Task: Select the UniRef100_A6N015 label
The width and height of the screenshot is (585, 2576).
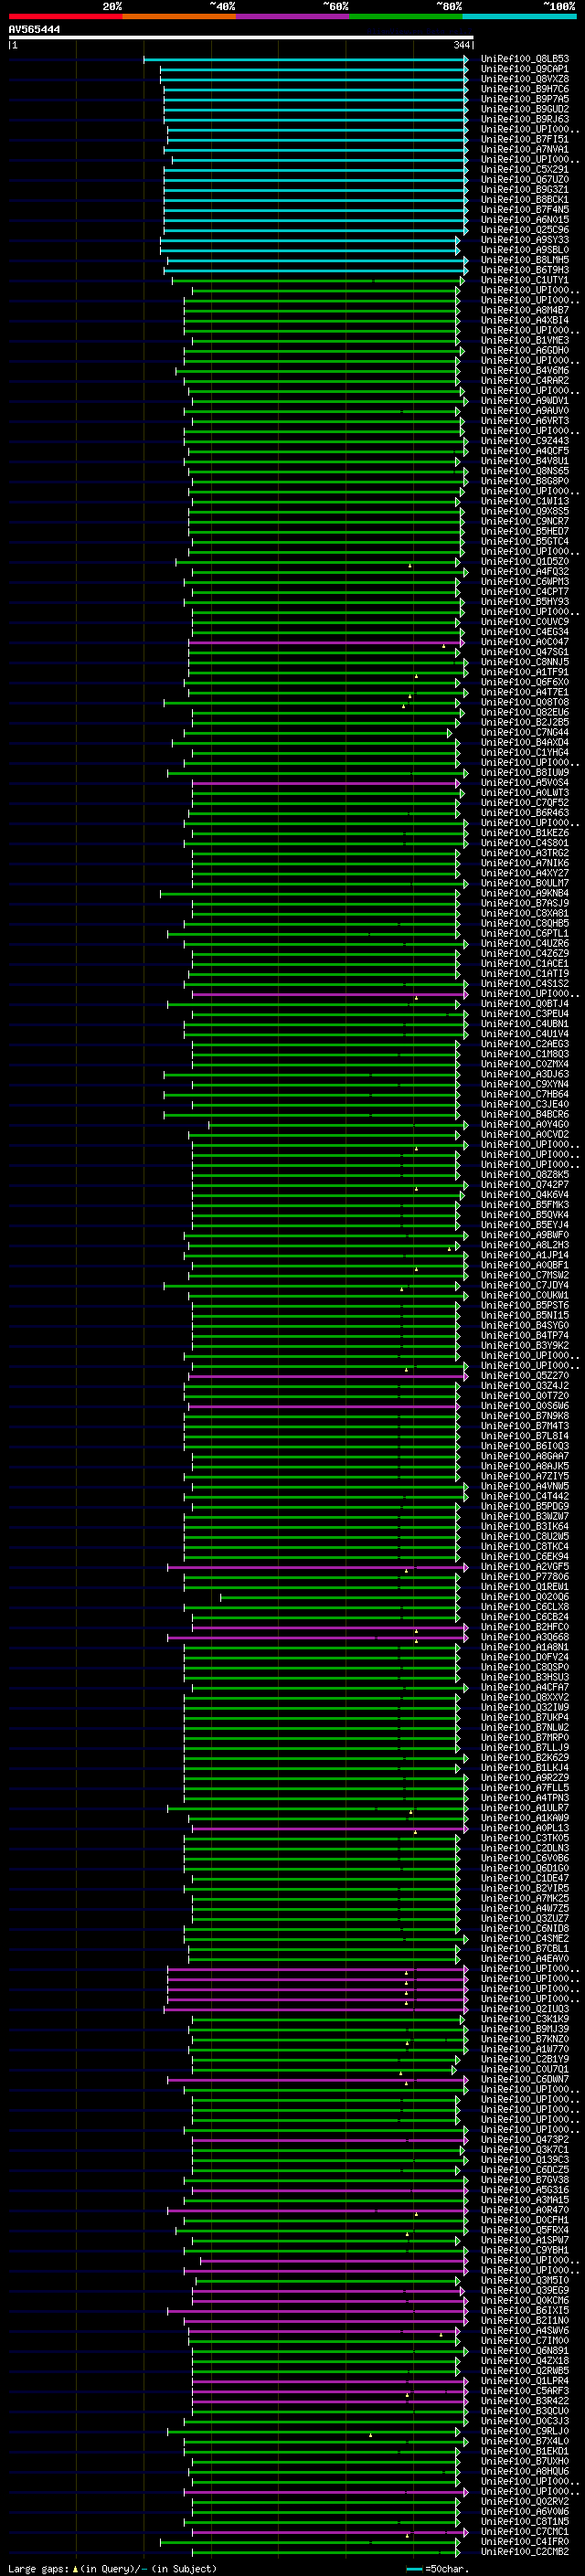Action: click(x=525, y=219)
